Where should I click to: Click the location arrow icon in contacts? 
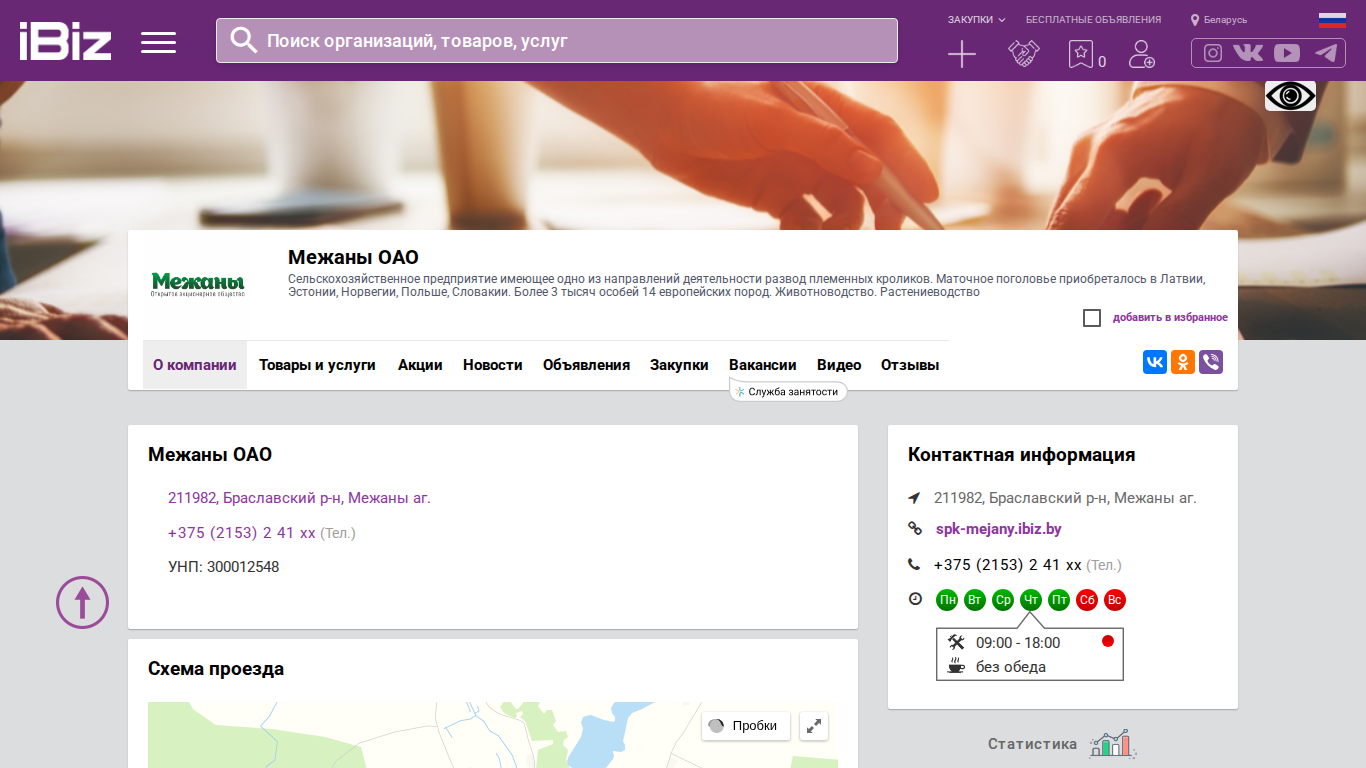coord(914,498)
